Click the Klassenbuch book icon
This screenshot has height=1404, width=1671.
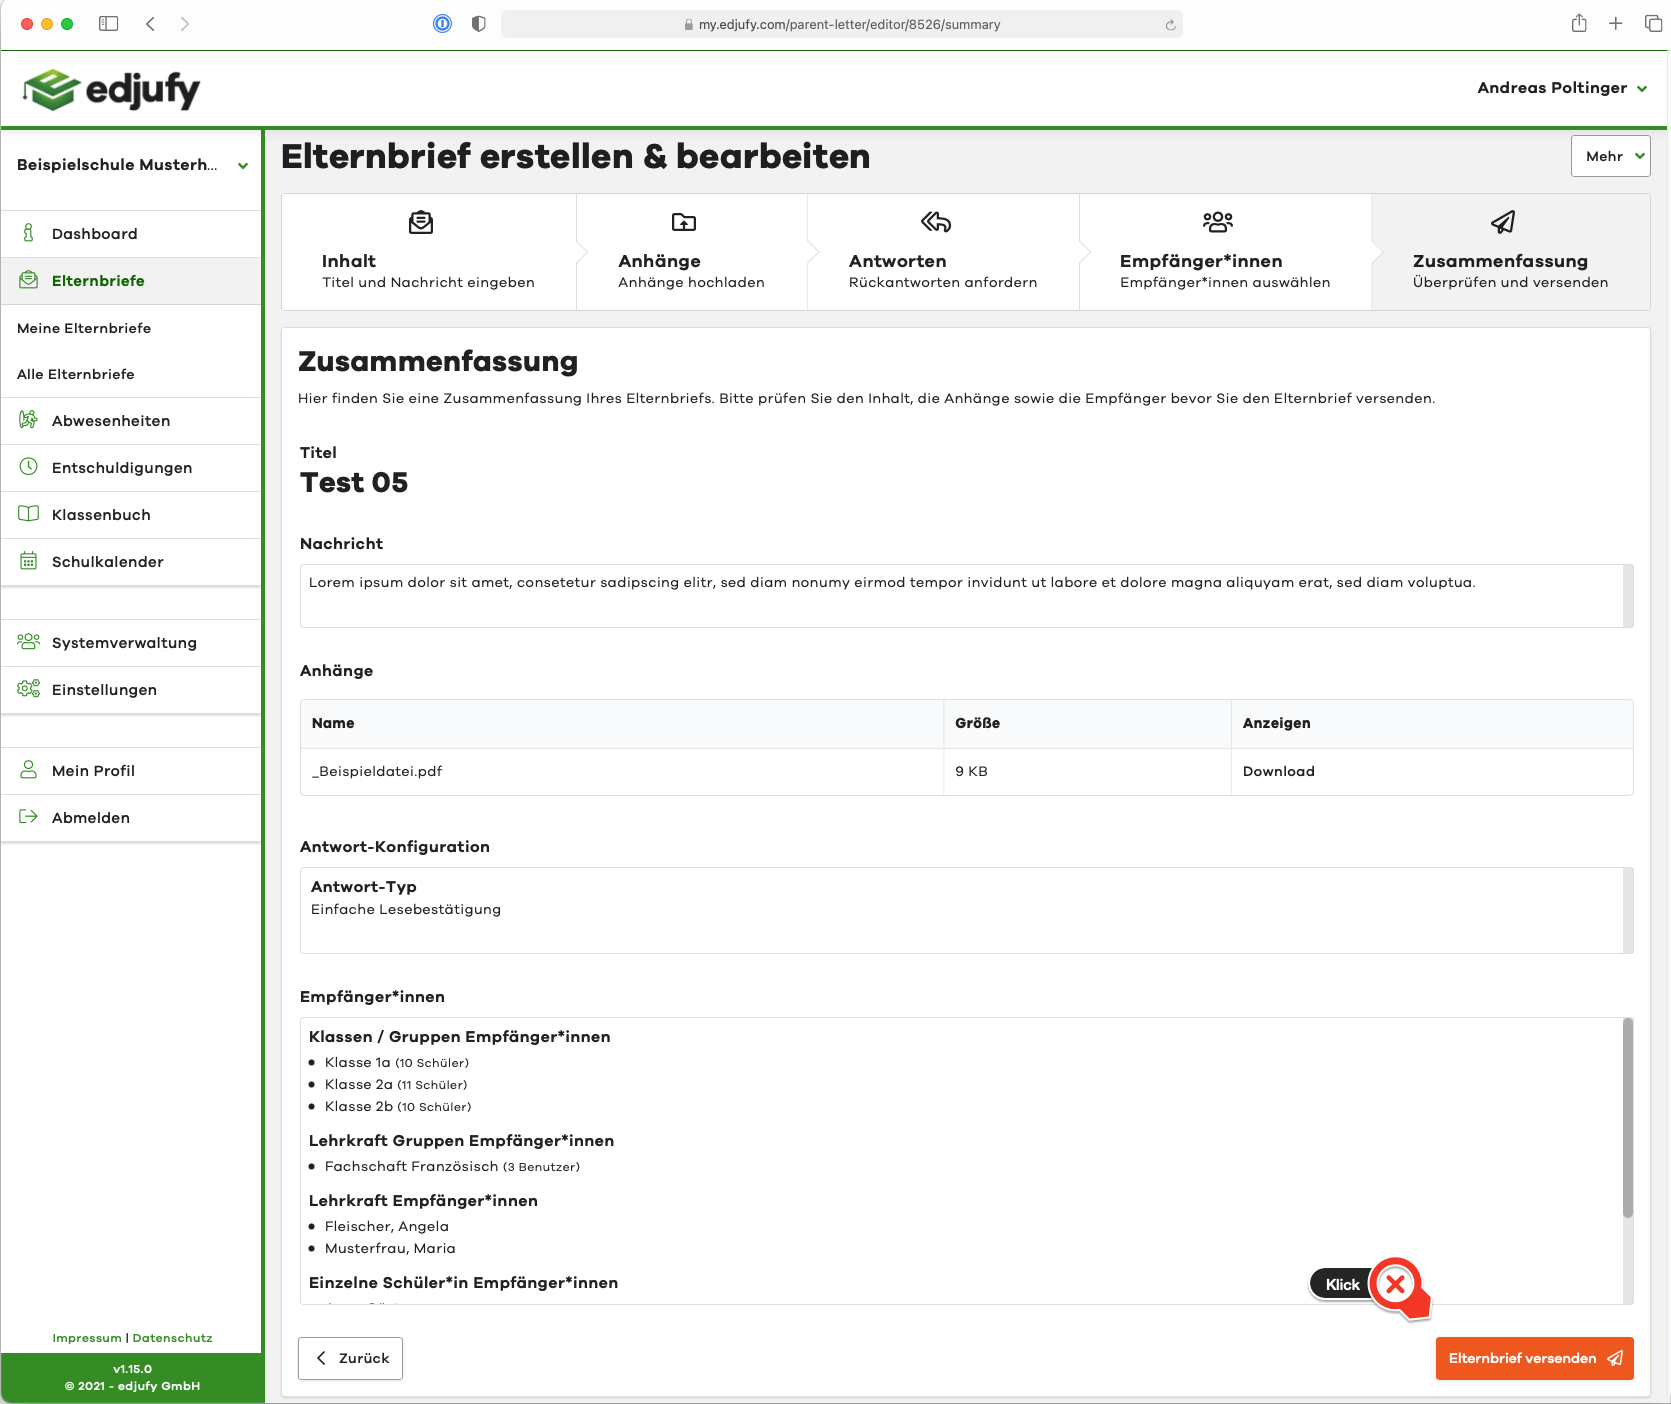[x=29, y=514]
